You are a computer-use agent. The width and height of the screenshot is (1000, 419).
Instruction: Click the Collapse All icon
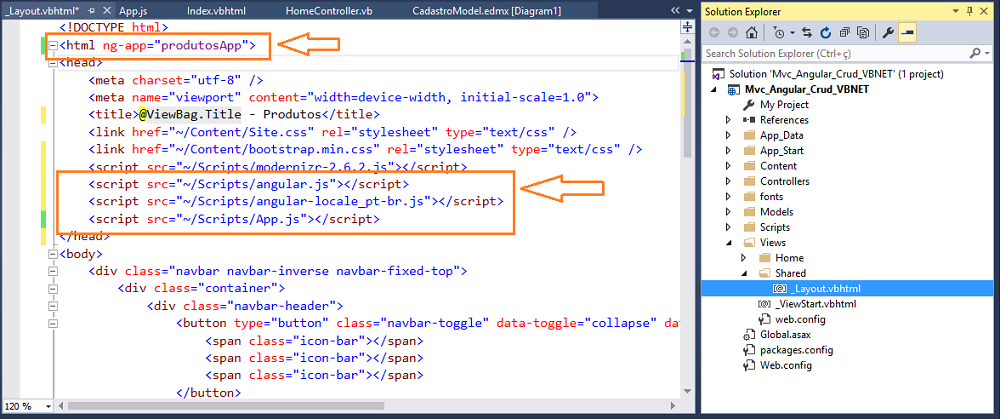click(844, 33)
